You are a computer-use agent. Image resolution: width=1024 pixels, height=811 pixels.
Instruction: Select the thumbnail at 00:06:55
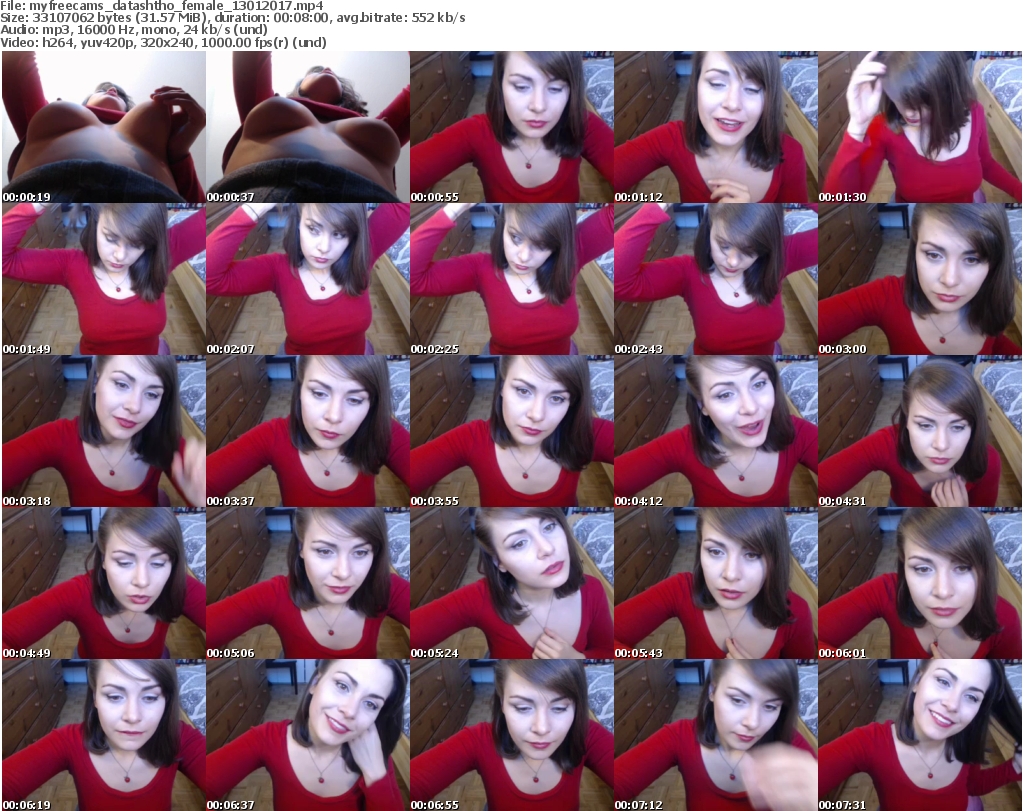pyautogui.click(x=511, y=735)
